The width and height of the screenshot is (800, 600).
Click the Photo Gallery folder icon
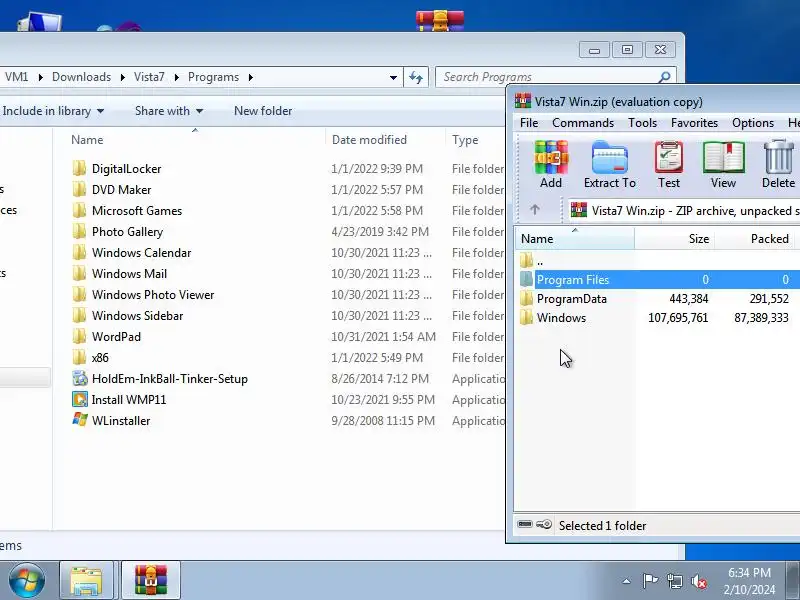click(79, 231)
